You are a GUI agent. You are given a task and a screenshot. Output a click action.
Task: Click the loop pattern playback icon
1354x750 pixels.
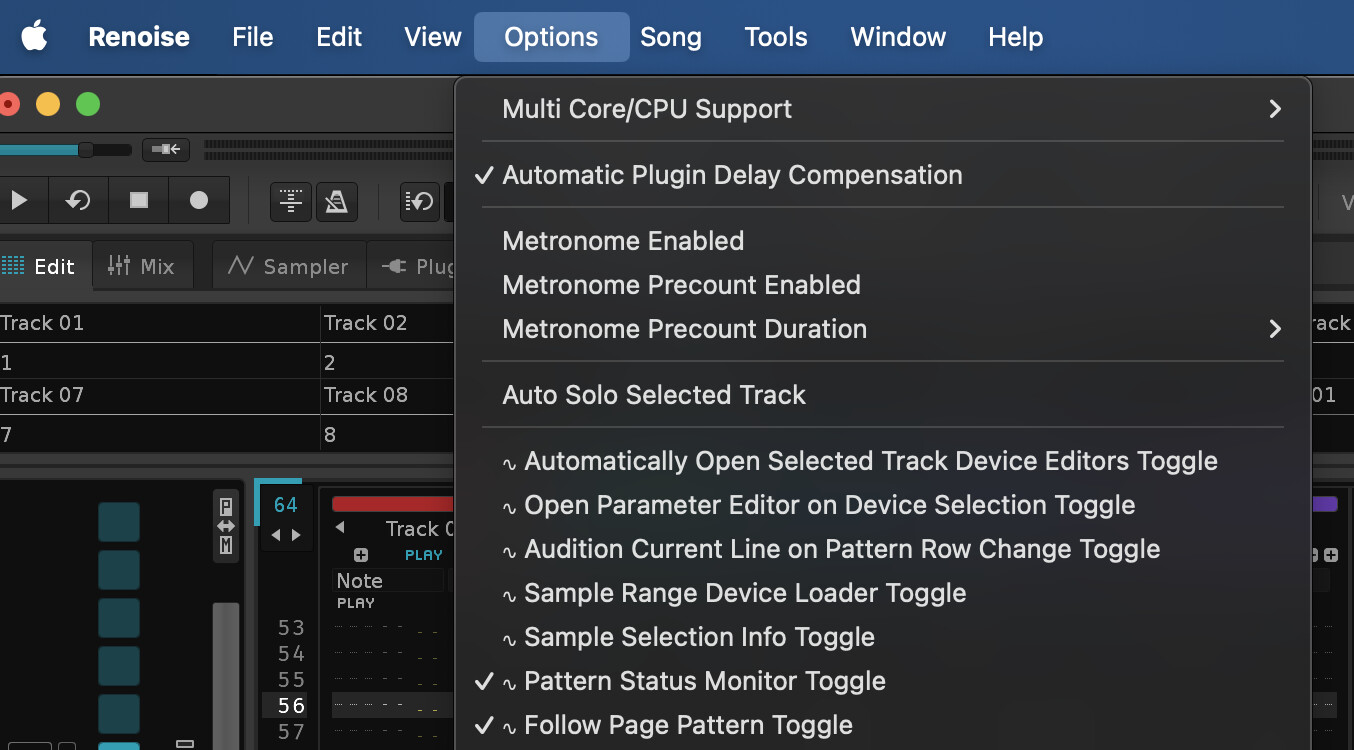point(78,201)
